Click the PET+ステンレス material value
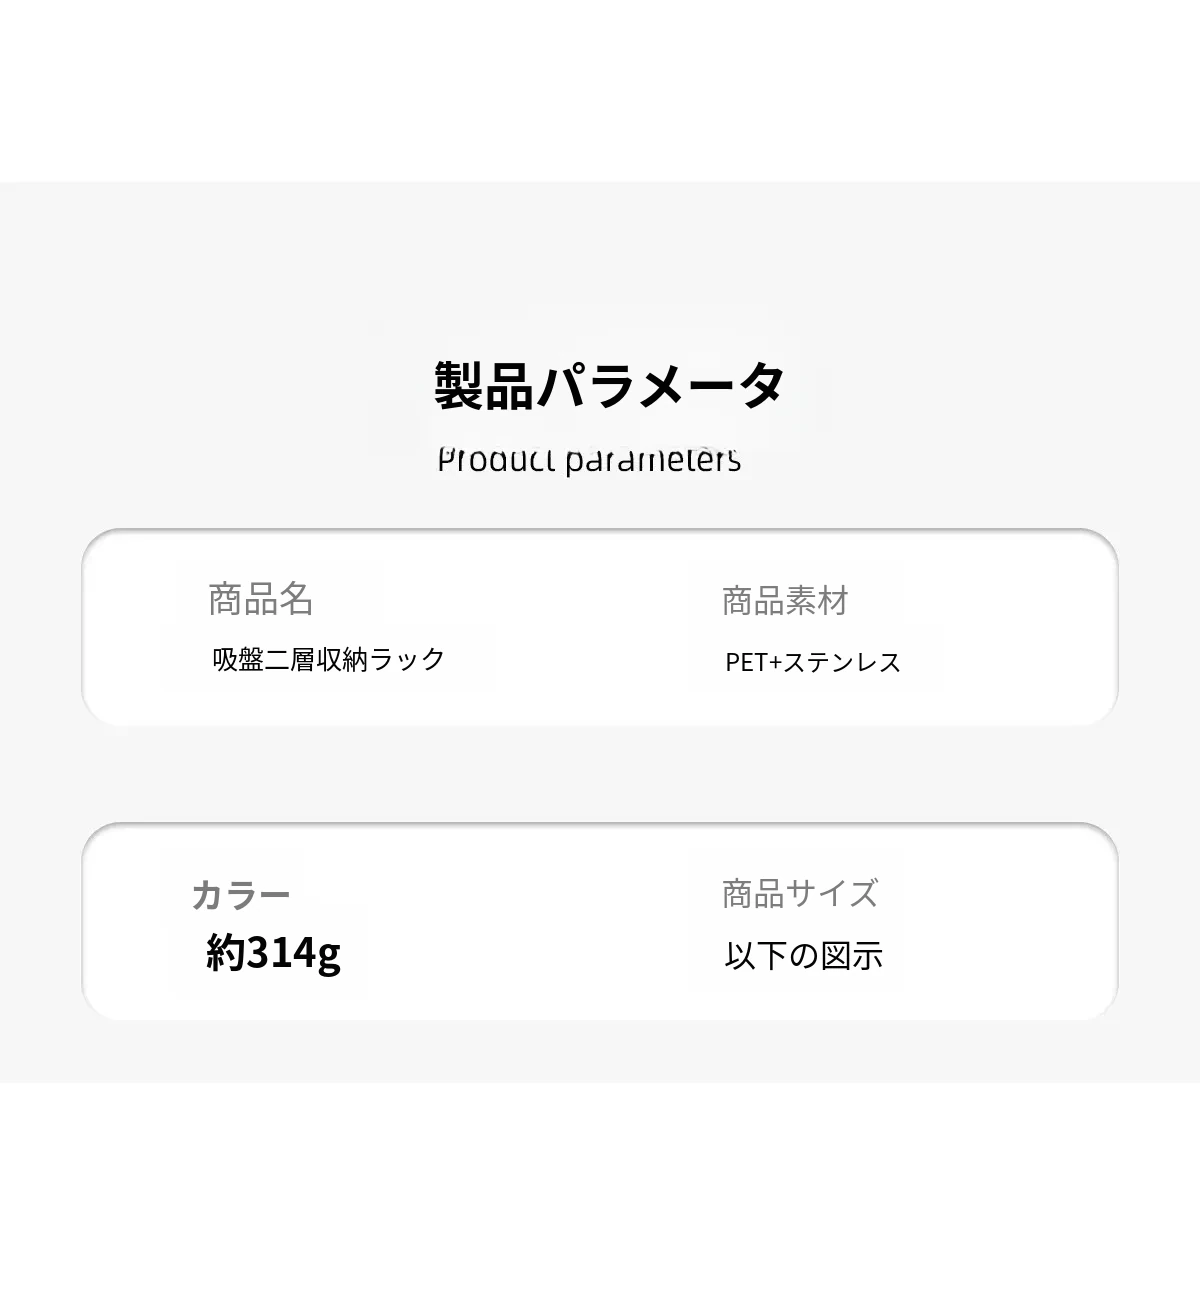This screenshot has height=1315, width=1200. coord(813,662)
